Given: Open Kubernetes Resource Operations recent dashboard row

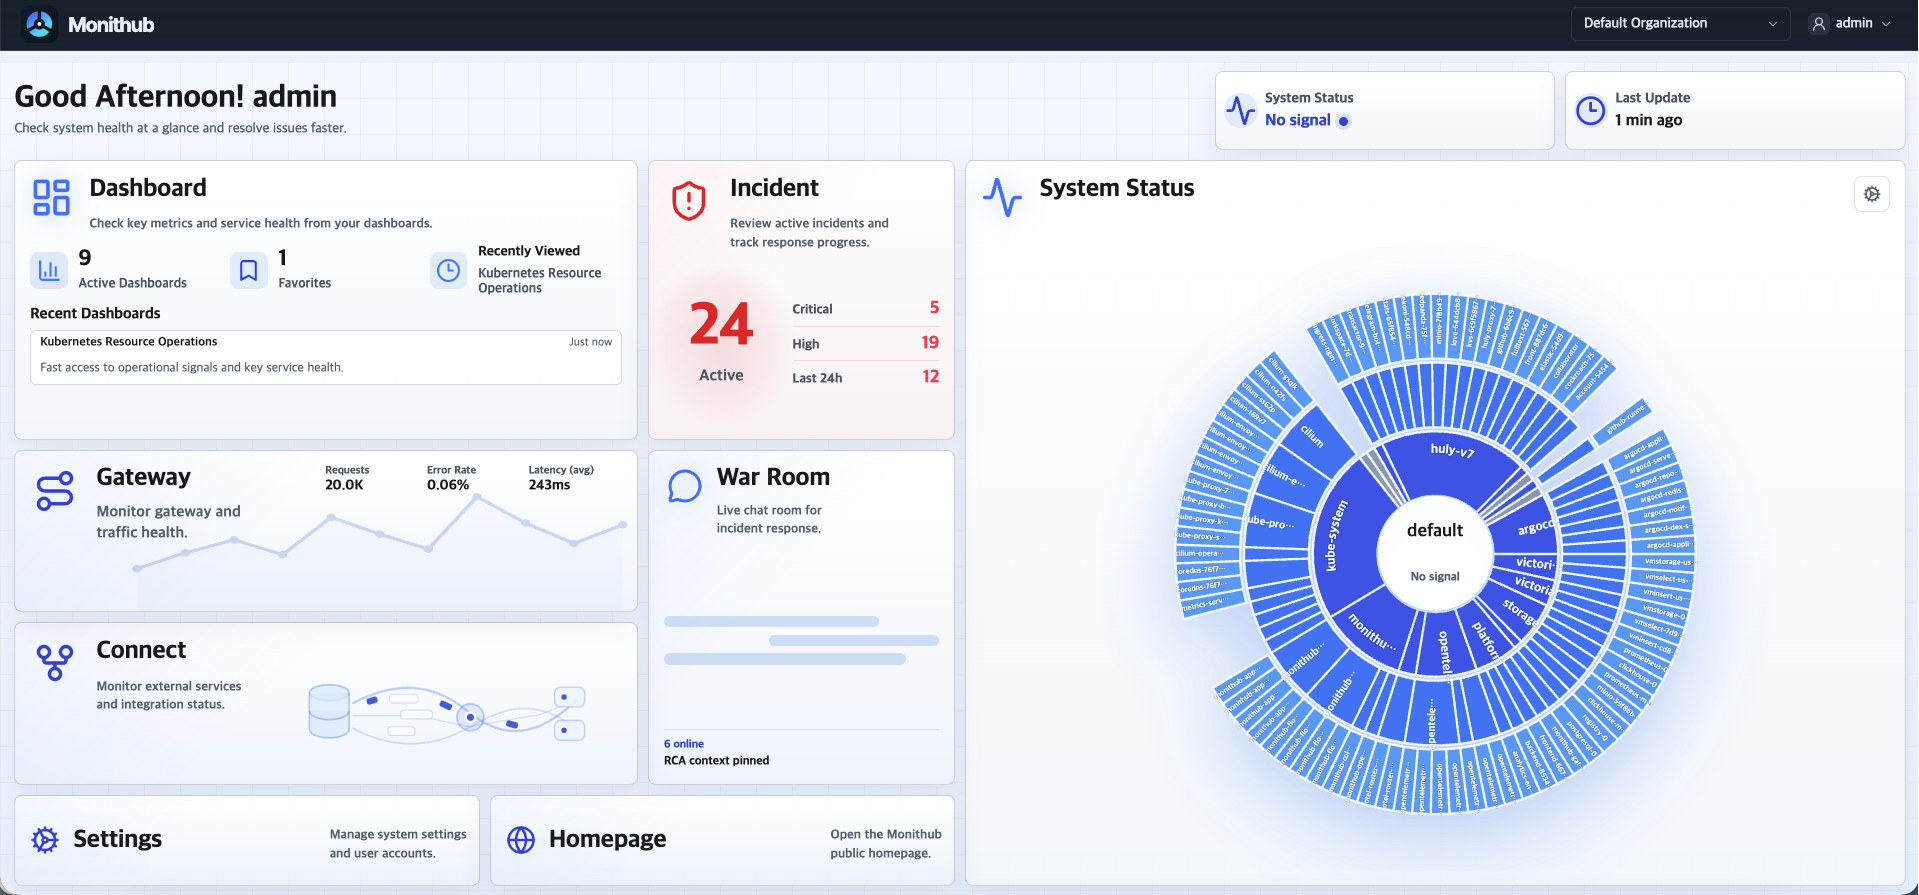Looking at the screenshot, I should 326,356.
